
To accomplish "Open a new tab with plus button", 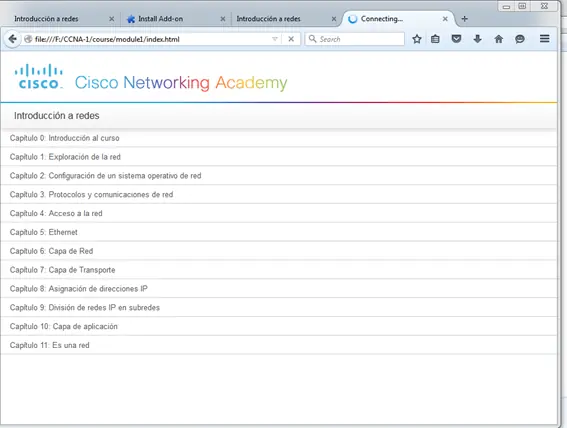I will point(465,19).
